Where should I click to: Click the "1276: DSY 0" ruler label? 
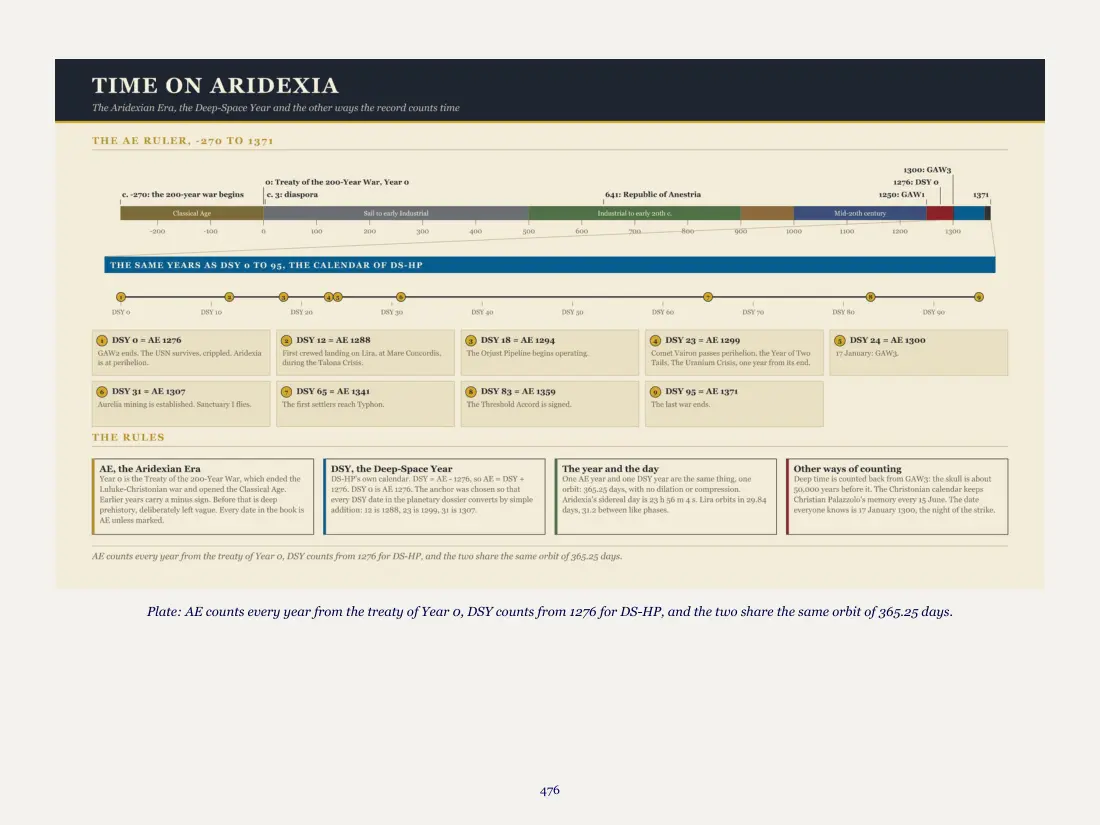915,182
